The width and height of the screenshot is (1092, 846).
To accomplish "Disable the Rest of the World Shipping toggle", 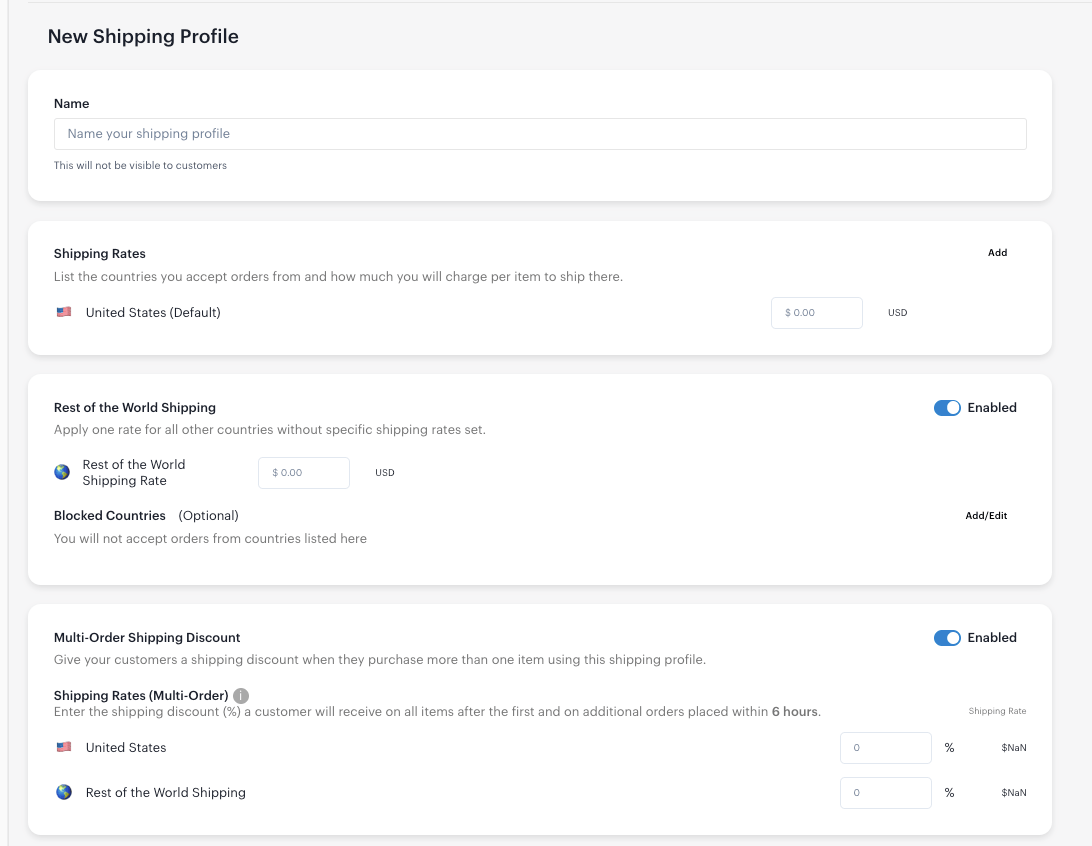I will 946,407.
